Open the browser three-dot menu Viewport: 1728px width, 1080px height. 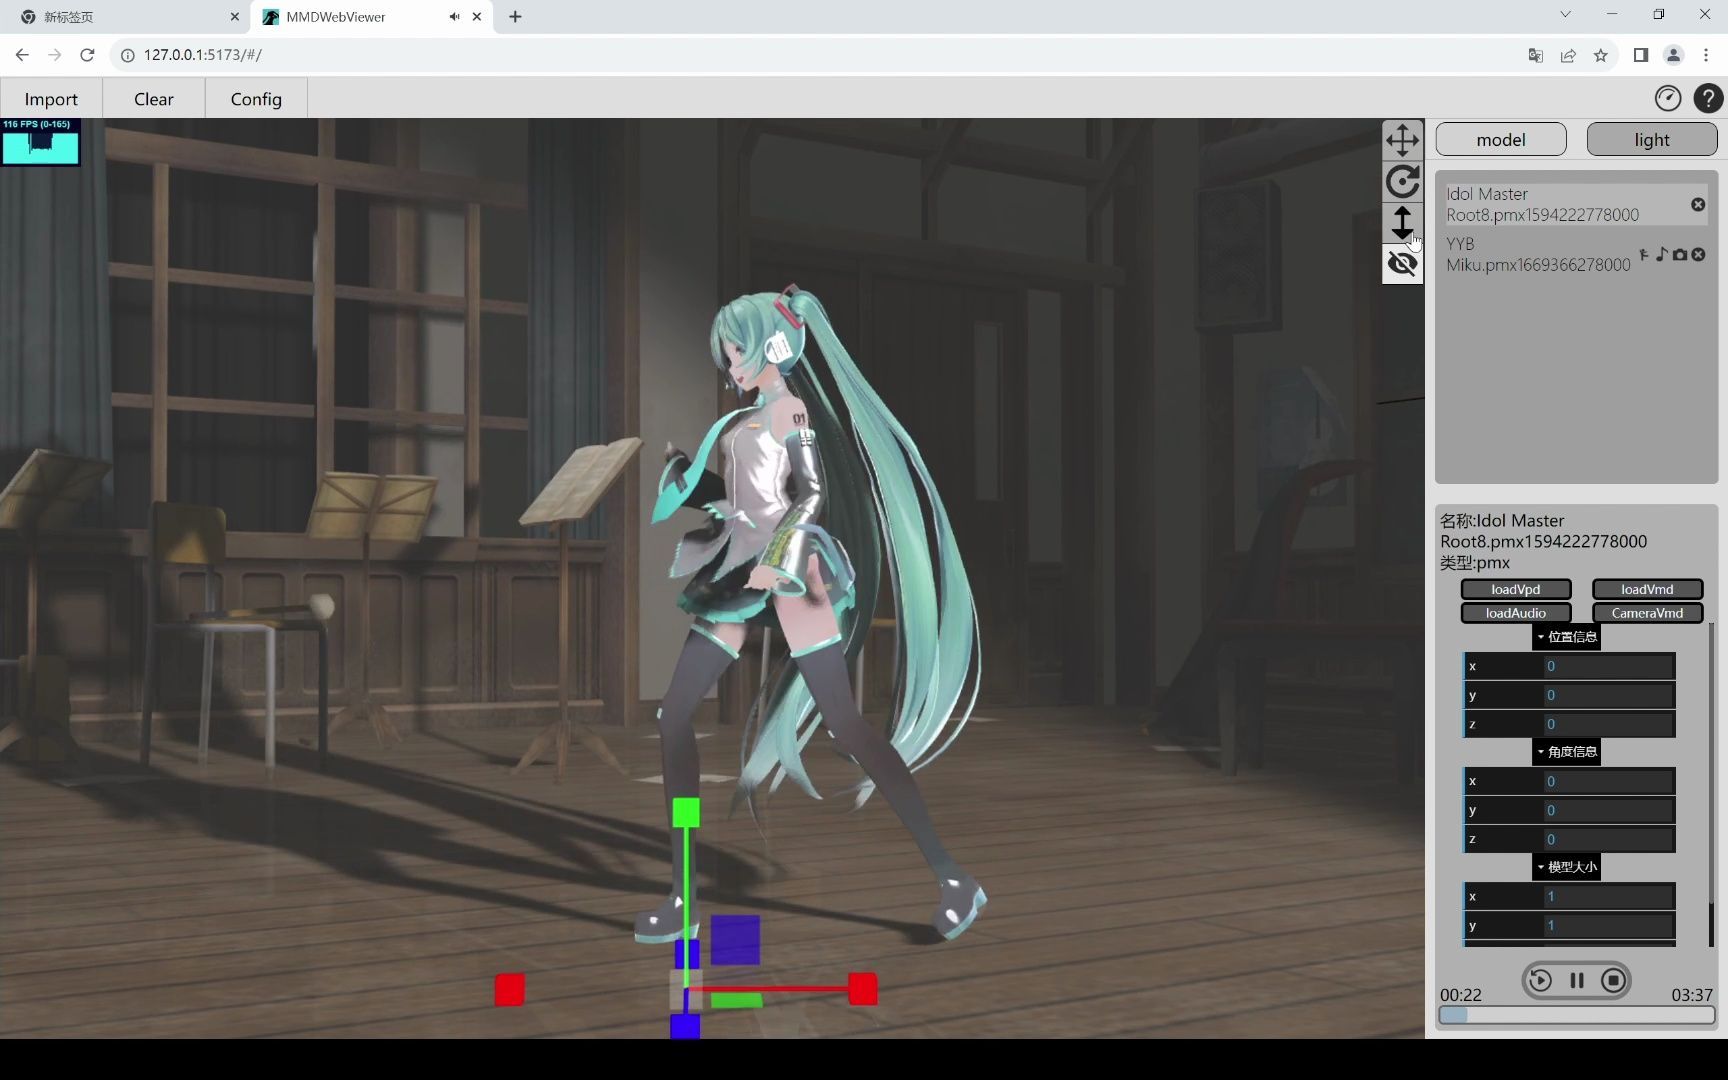coord(1706,55)
